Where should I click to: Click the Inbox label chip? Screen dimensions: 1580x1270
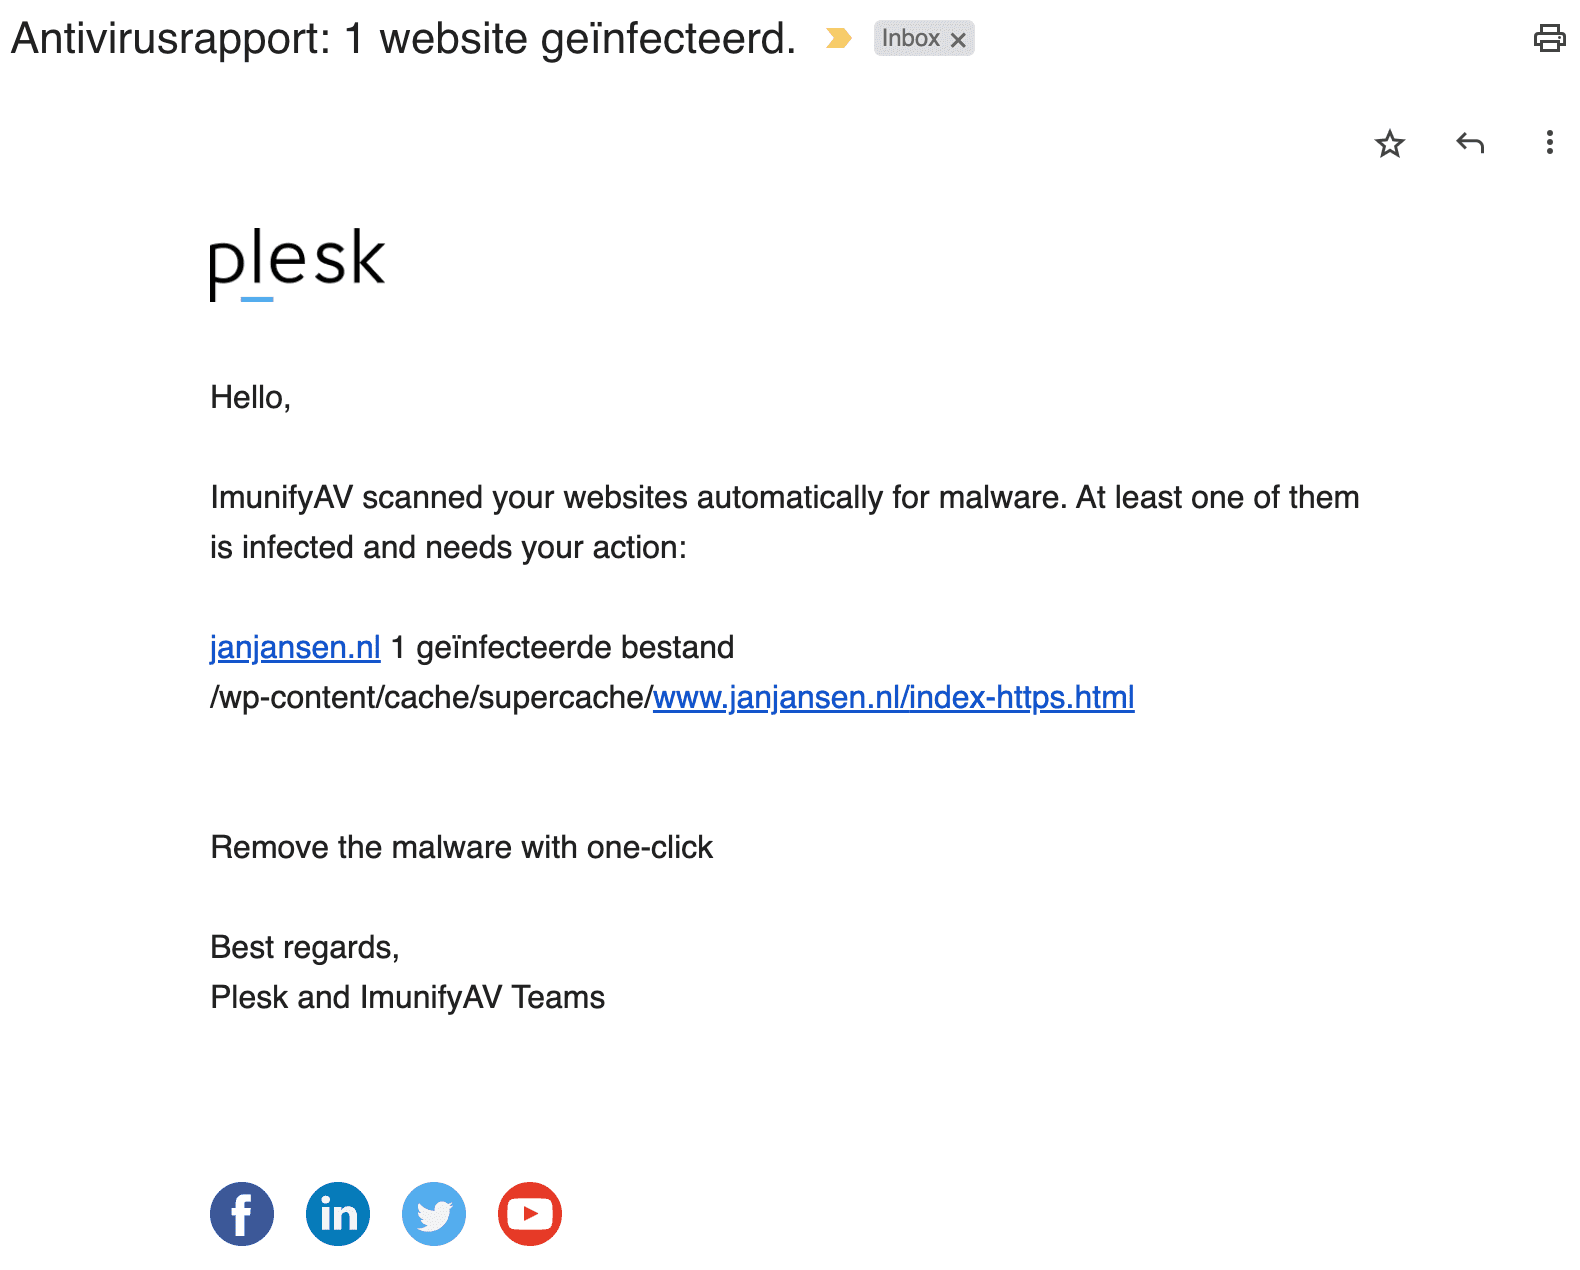[x=910, y=39]
